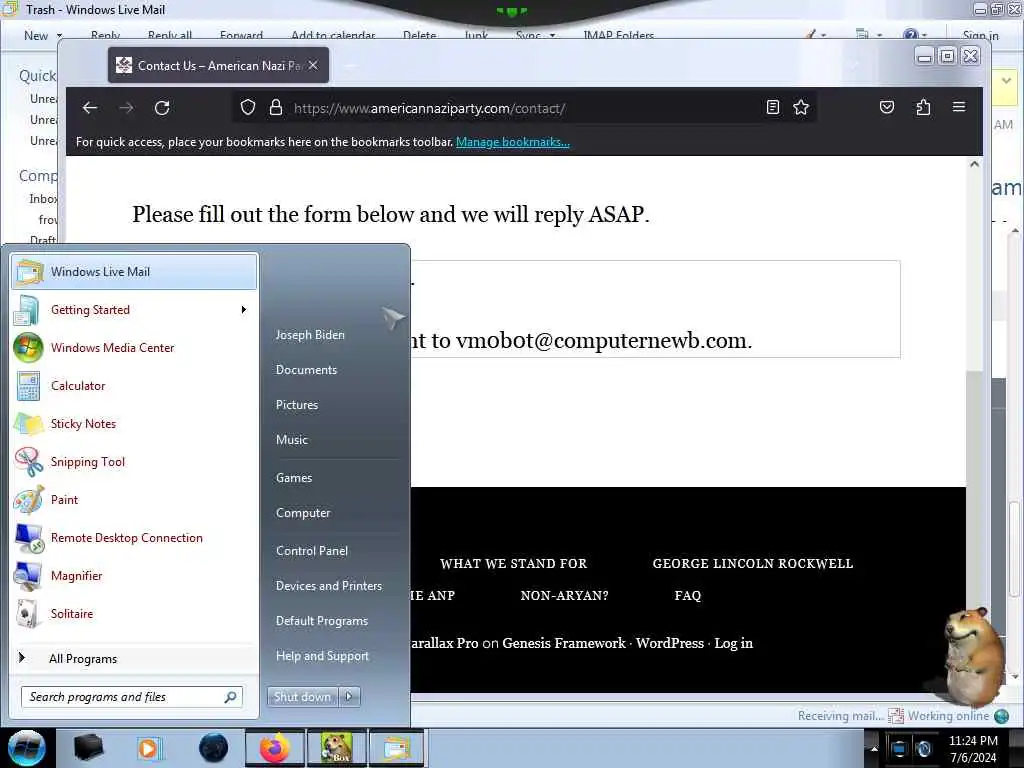This screenshot has width=1024, height=768.
Task: Click WHAT WE STAND FOR footer link
Action: 513,564
